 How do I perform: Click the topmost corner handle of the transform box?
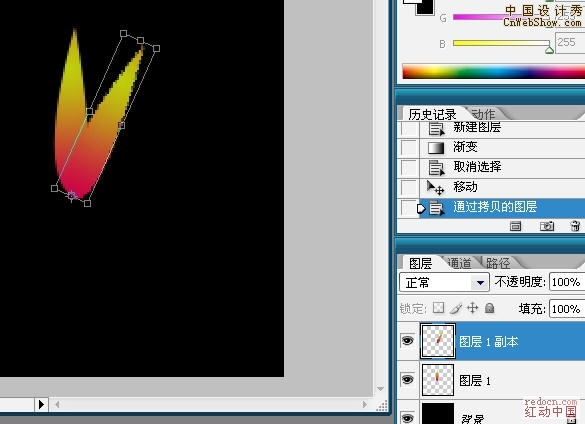pyautogui.click(x=123, y=34)
